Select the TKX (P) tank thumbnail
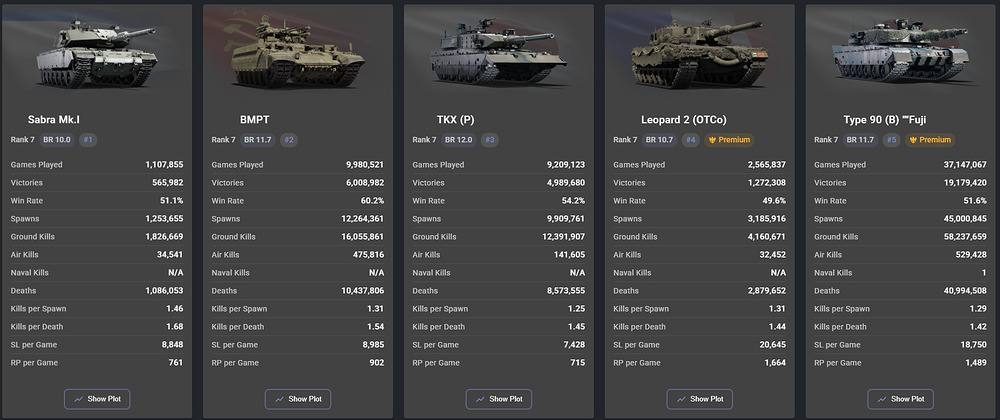The height and width of the screenshot is (420, 1000). coord(499,54)
